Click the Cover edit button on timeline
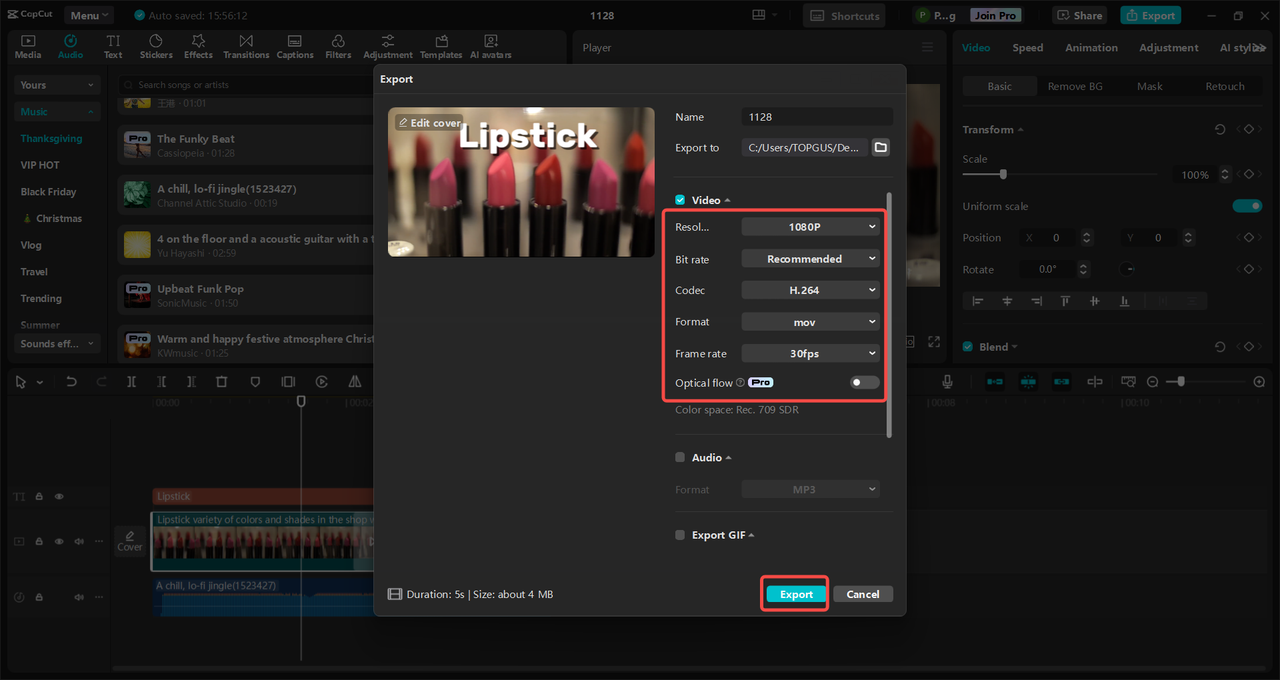The width and height of the screenshot is (1280, 680). pos(130,541)
